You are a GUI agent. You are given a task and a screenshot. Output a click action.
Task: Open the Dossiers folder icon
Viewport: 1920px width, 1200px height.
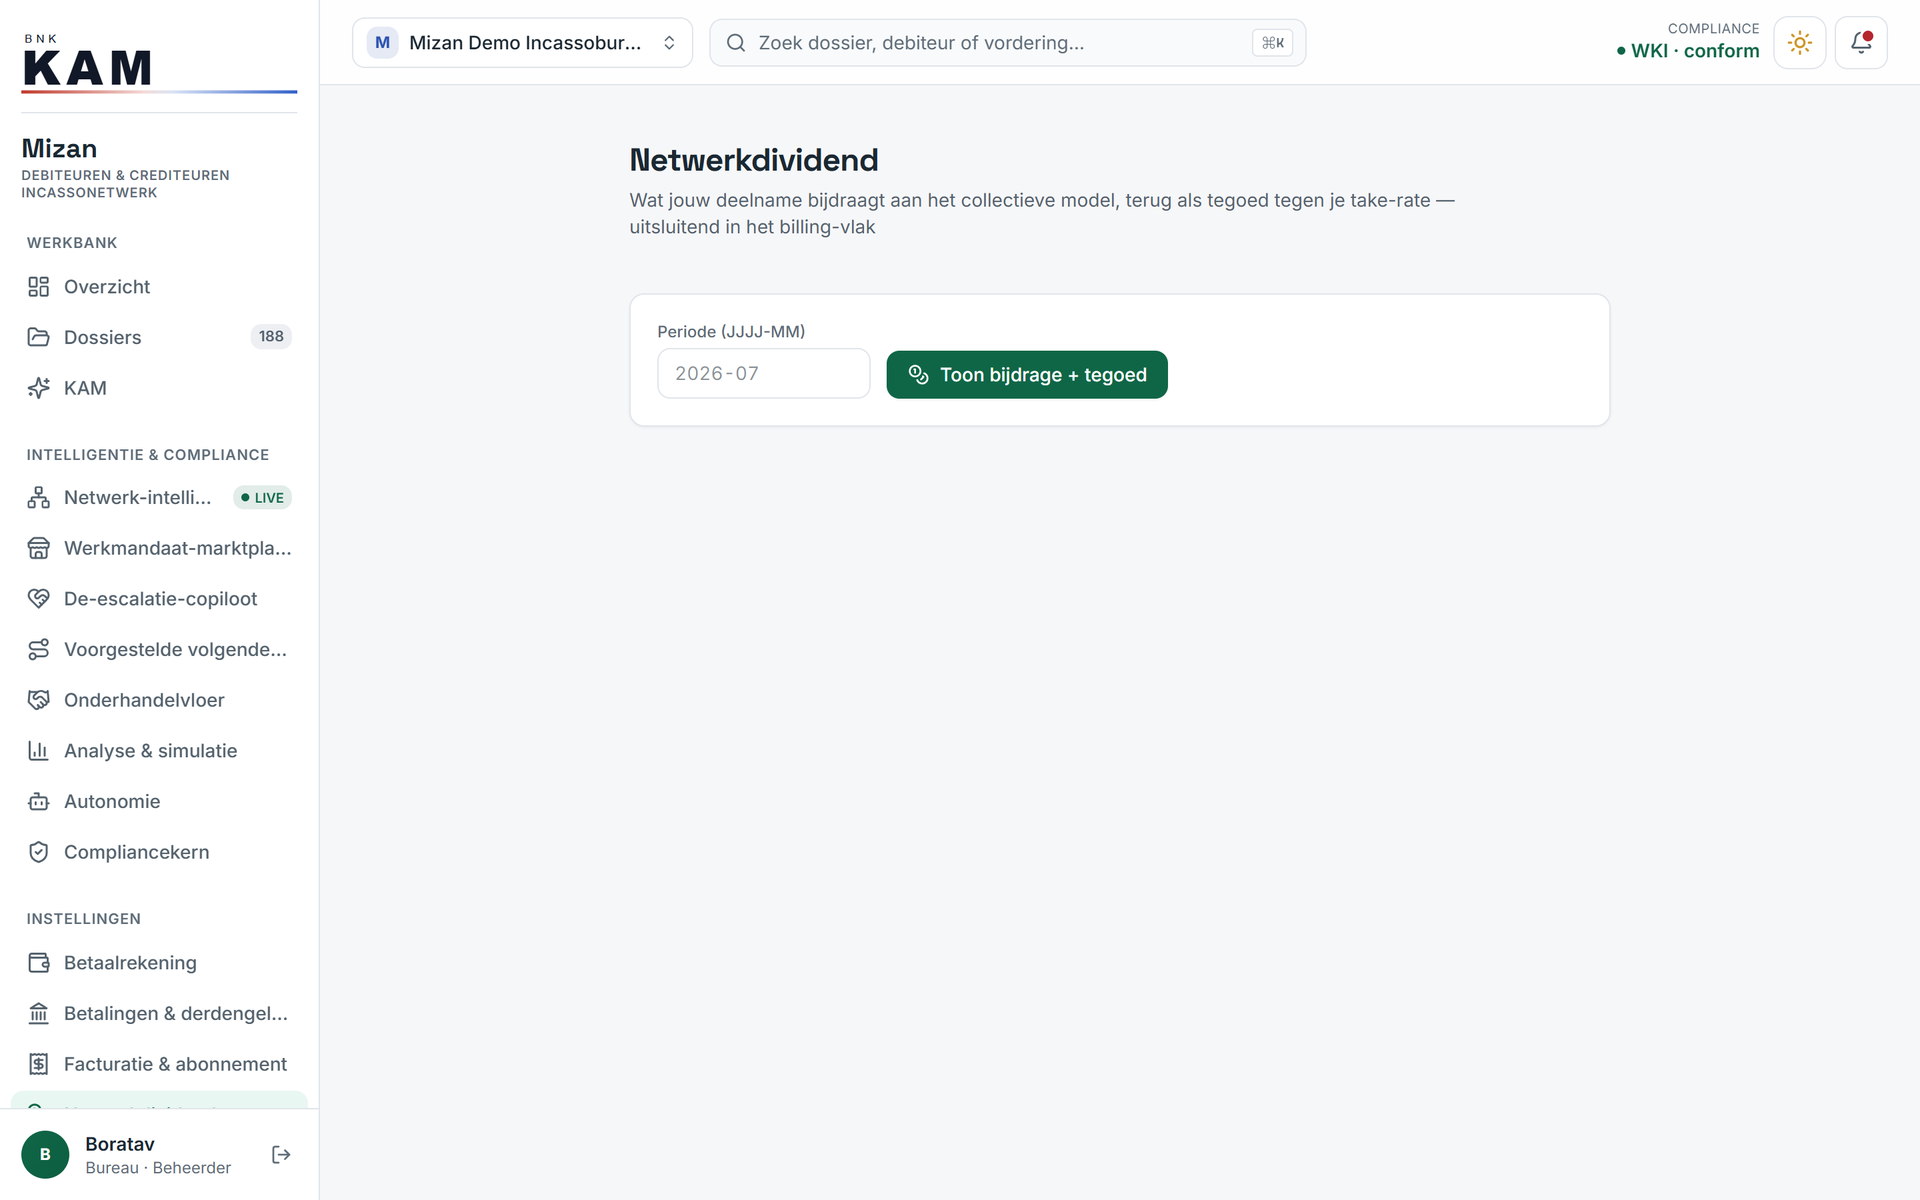[38, 337]
